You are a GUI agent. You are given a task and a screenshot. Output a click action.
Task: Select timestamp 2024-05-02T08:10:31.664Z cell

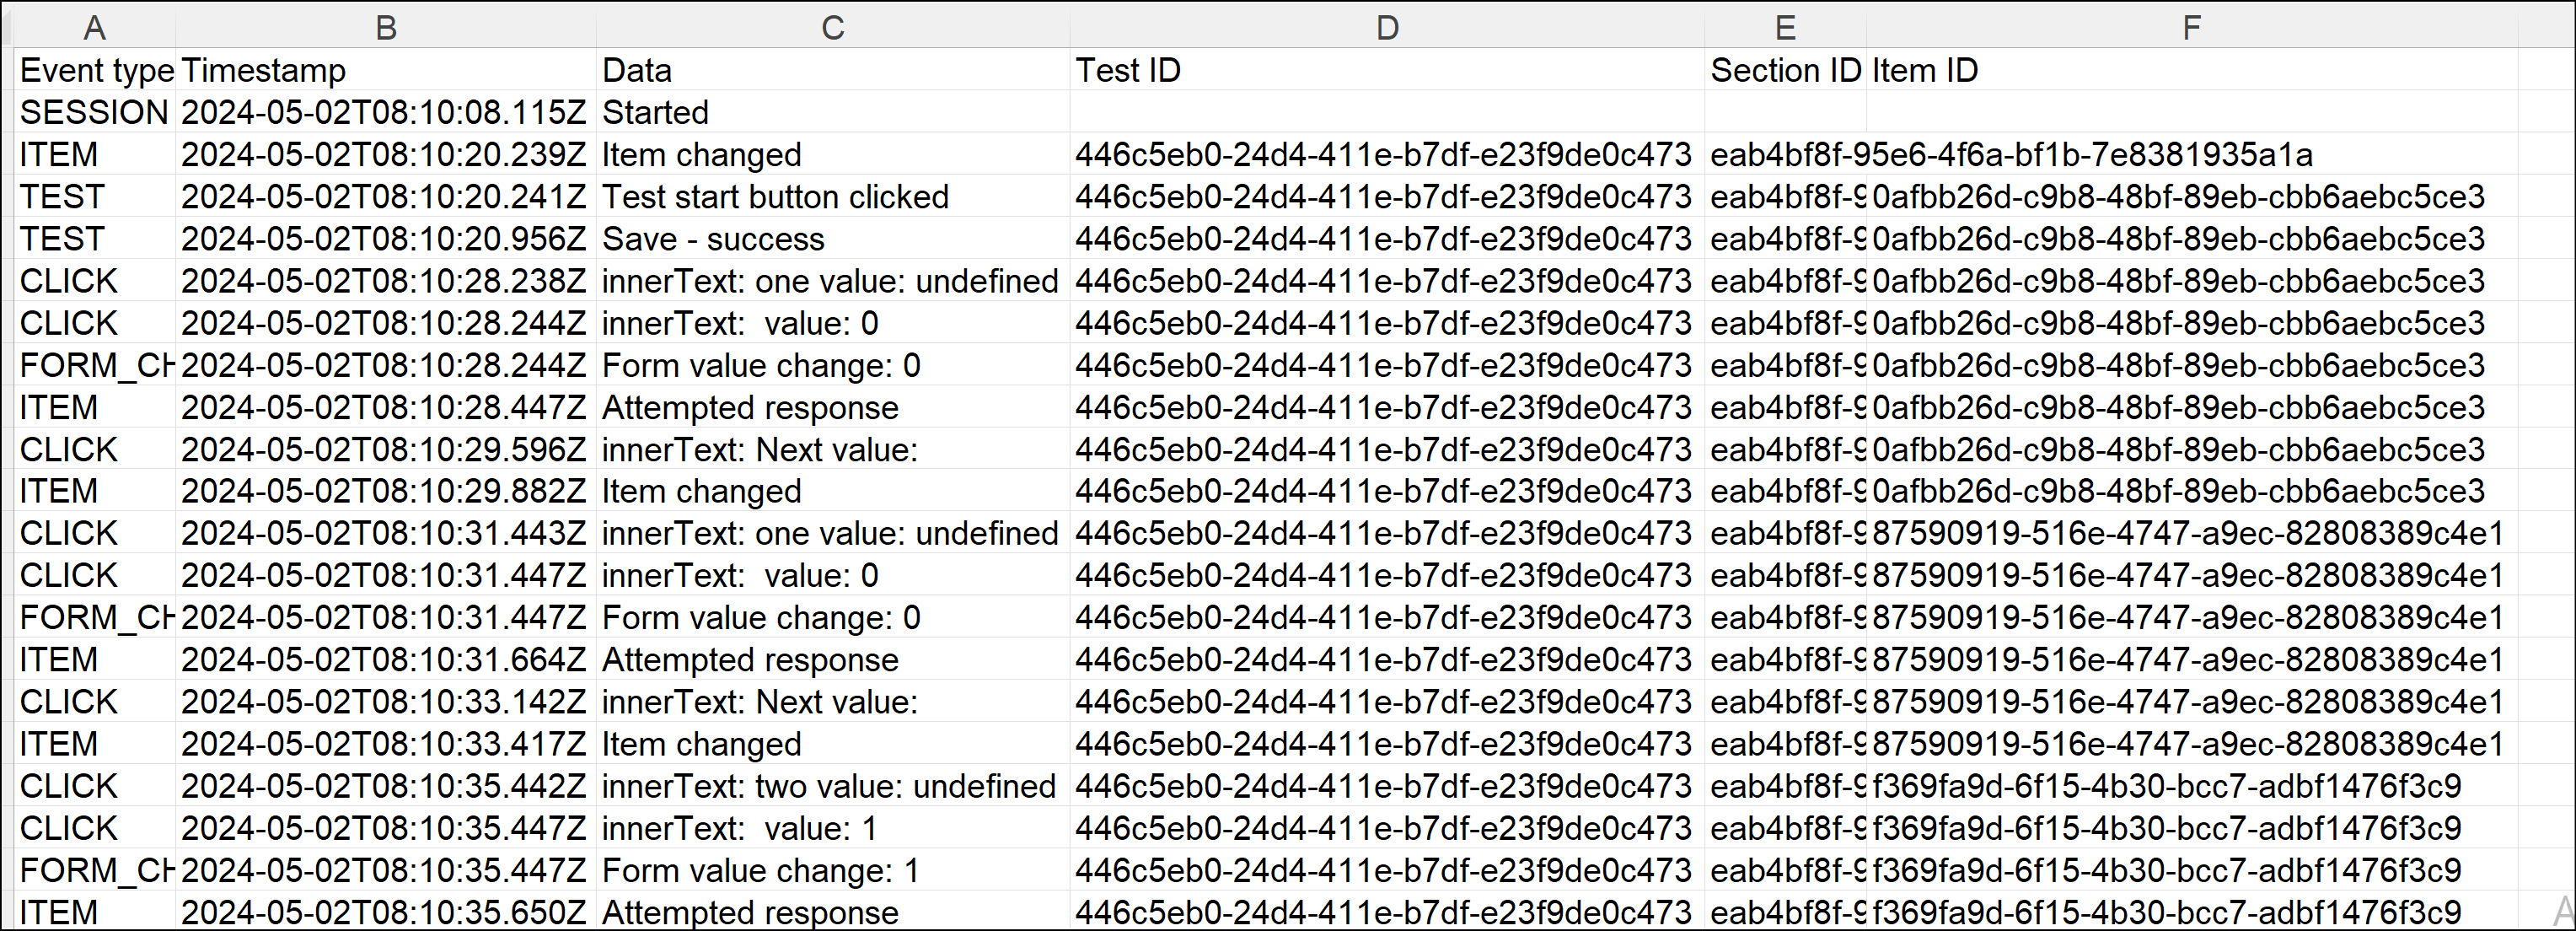pyautogui.click(x=386, y=659)
